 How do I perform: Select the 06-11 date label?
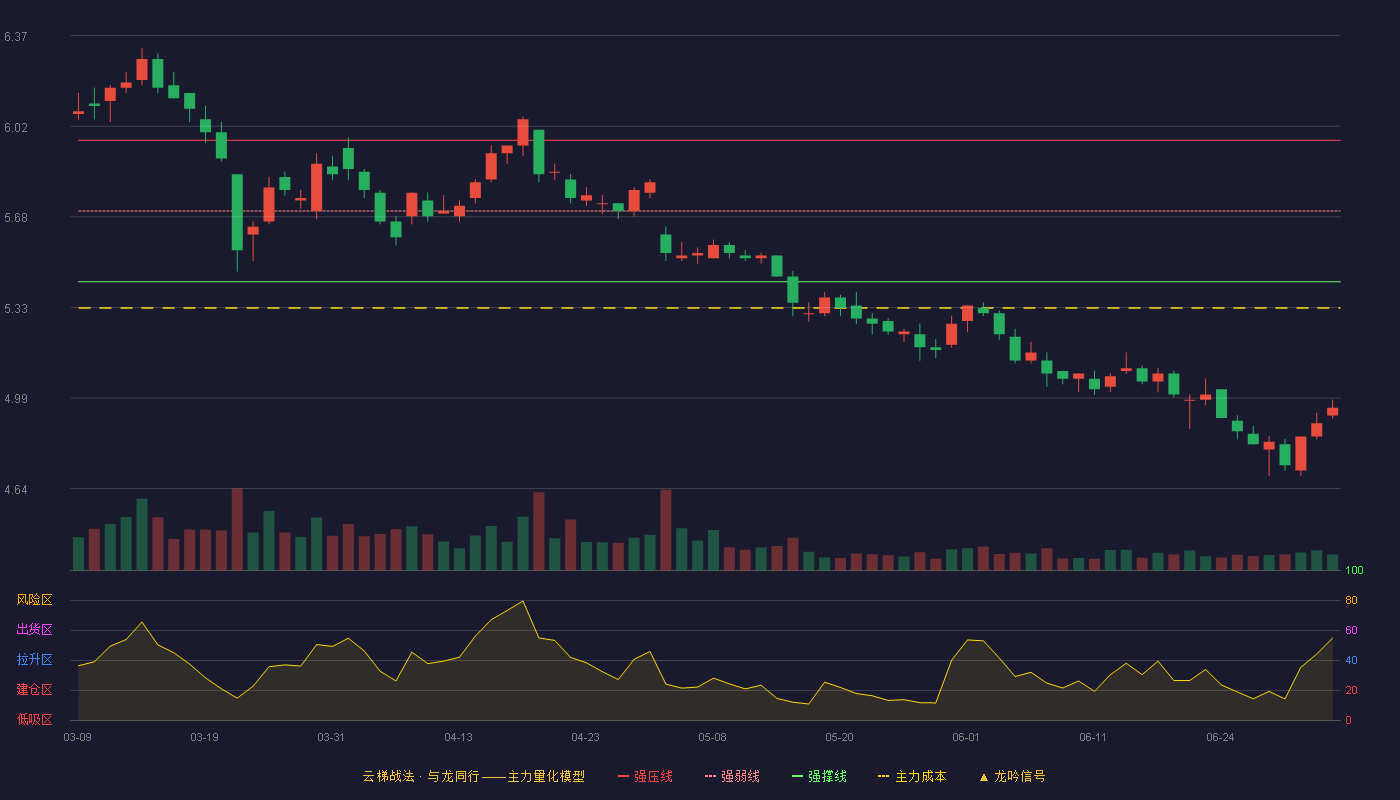(x=1093, y=737)
